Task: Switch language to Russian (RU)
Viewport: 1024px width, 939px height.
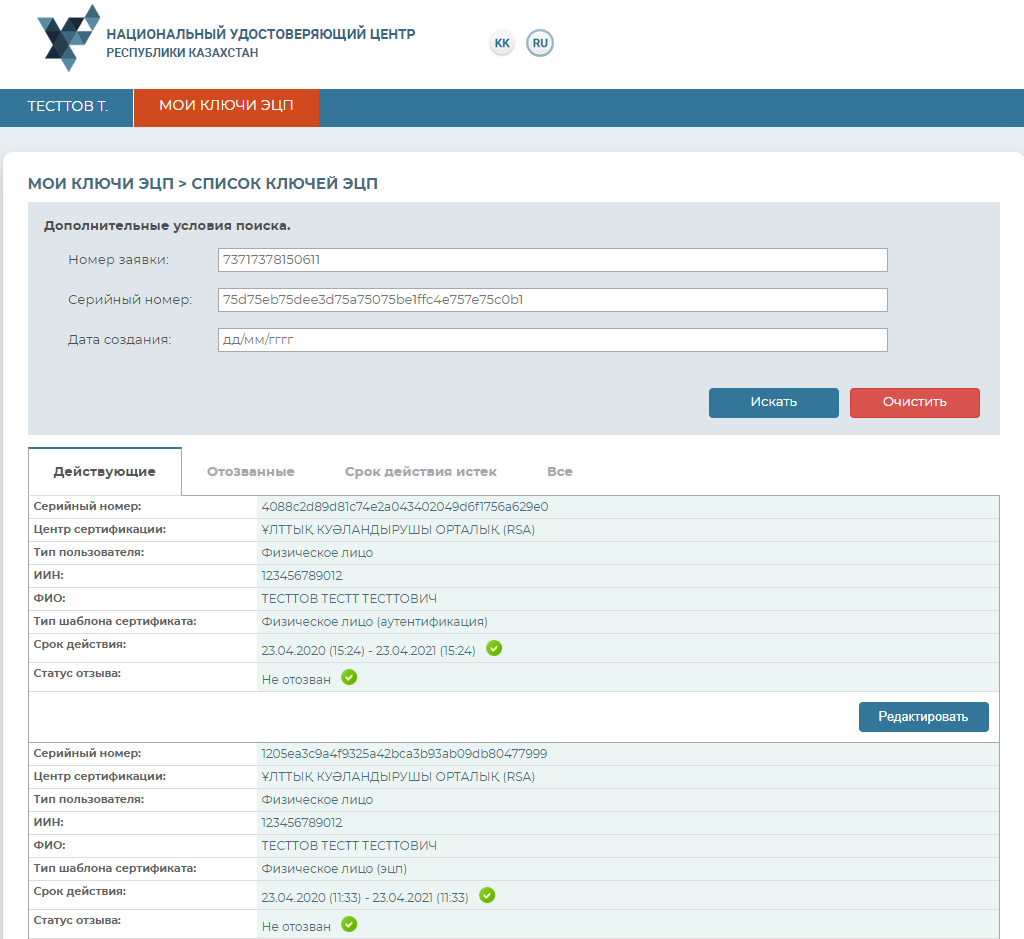Action: point(540,43)
